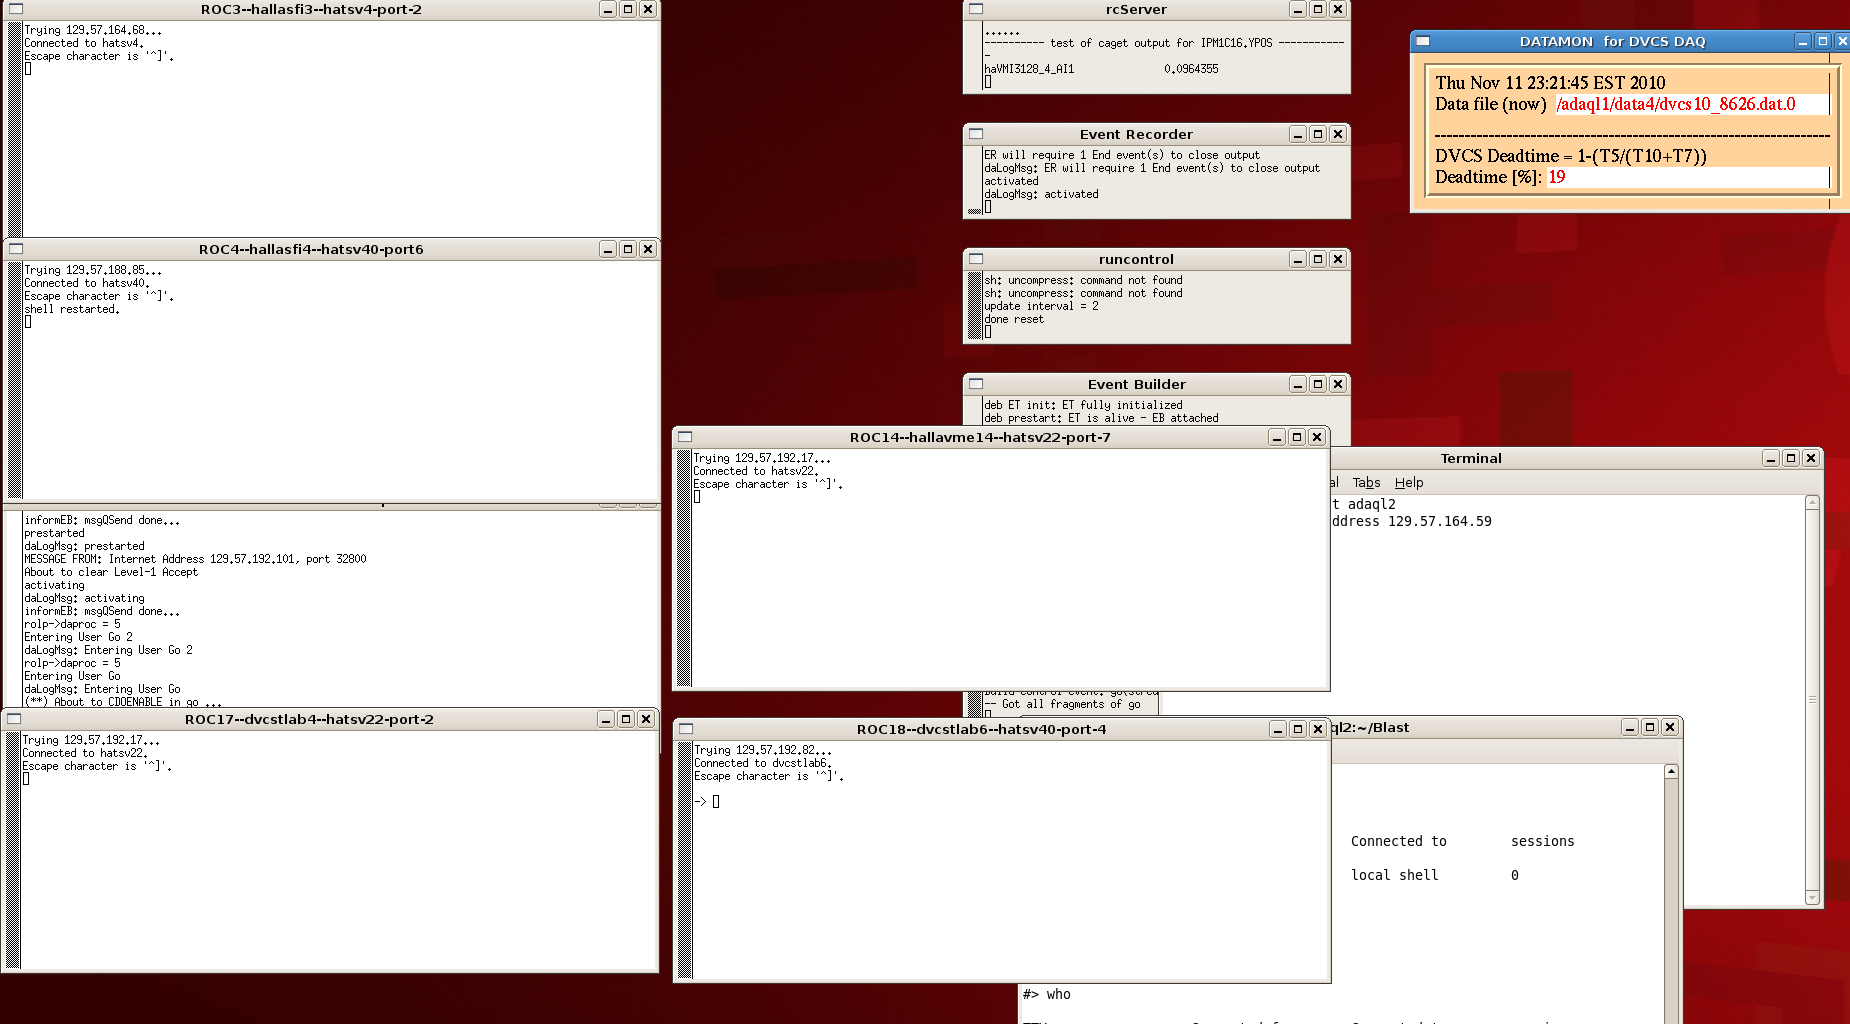Maximize the rcServer window
Image resolution: width=1850 pixels, height=1024 pixels.
point(1318,9)
